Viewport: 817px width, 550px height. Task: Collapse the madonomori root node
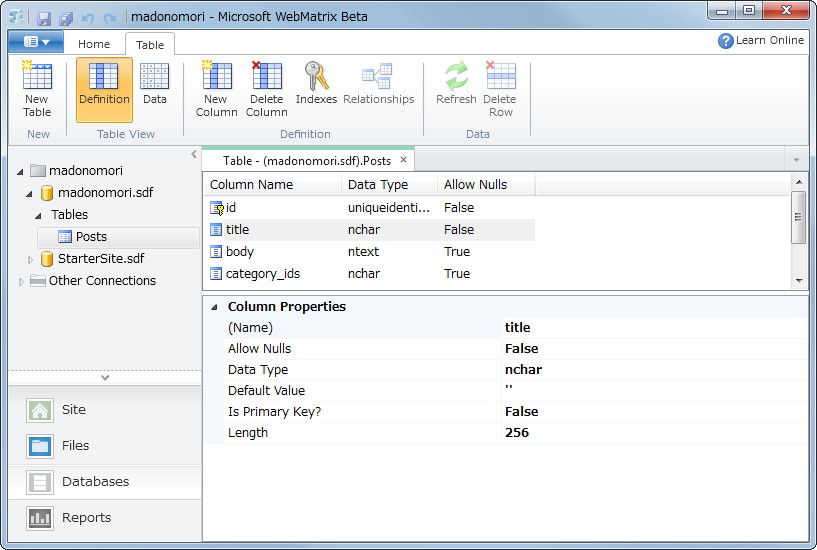pos(20,171)
